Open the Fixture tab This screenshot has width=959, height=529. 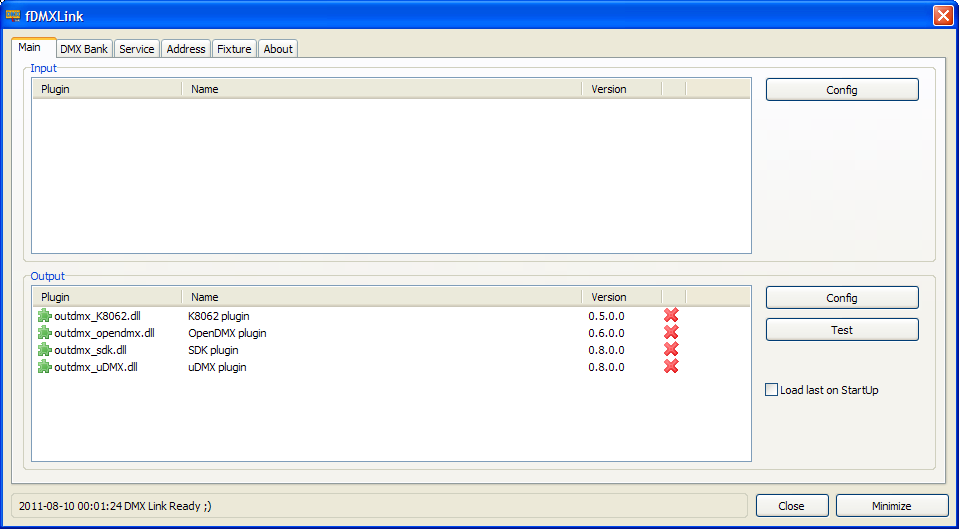234,49
